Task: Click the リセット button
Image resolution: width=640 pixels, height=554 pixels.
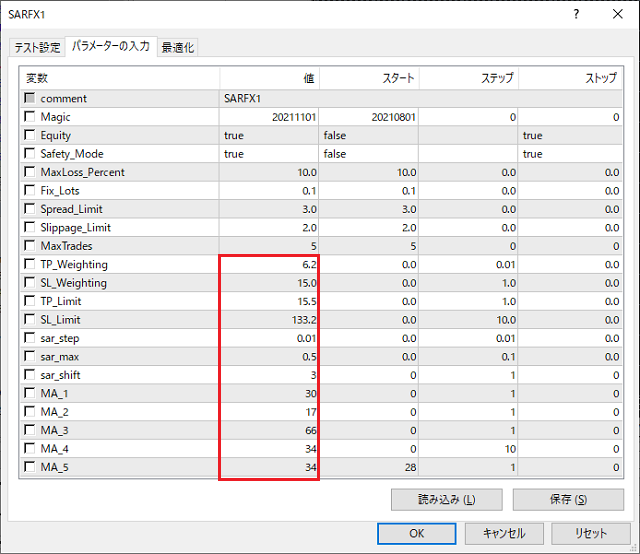Action: click(591, 534)
